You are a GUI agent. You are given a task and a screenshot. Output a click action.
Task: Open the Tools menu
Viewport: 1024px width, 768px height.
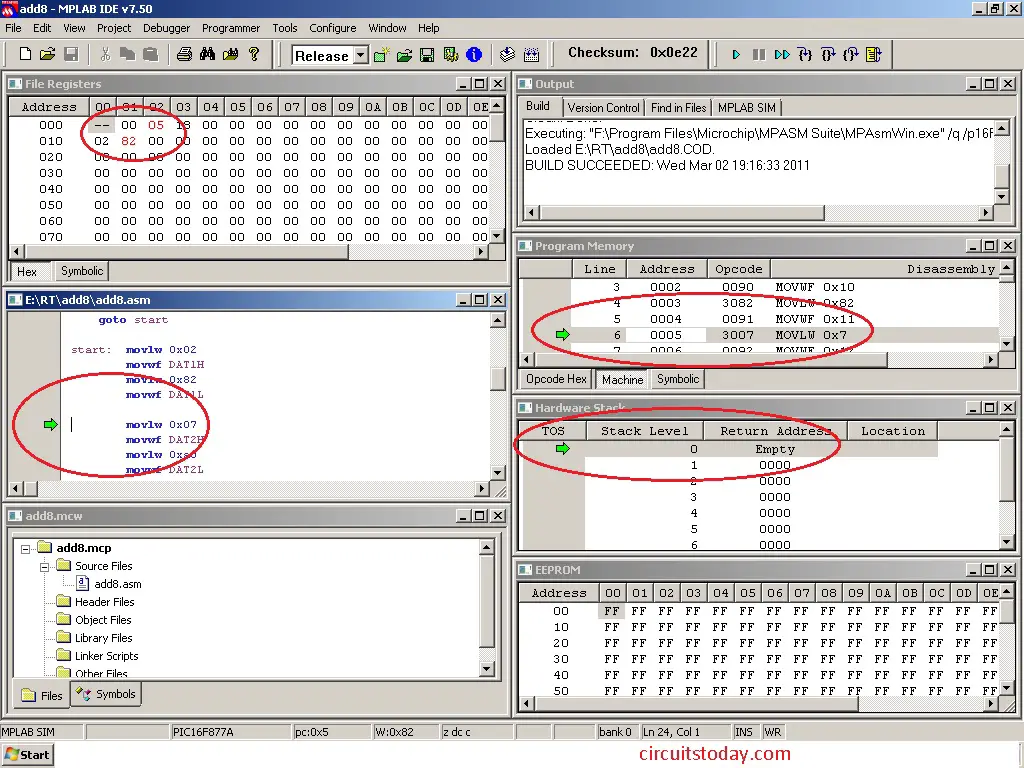[285, 28]
